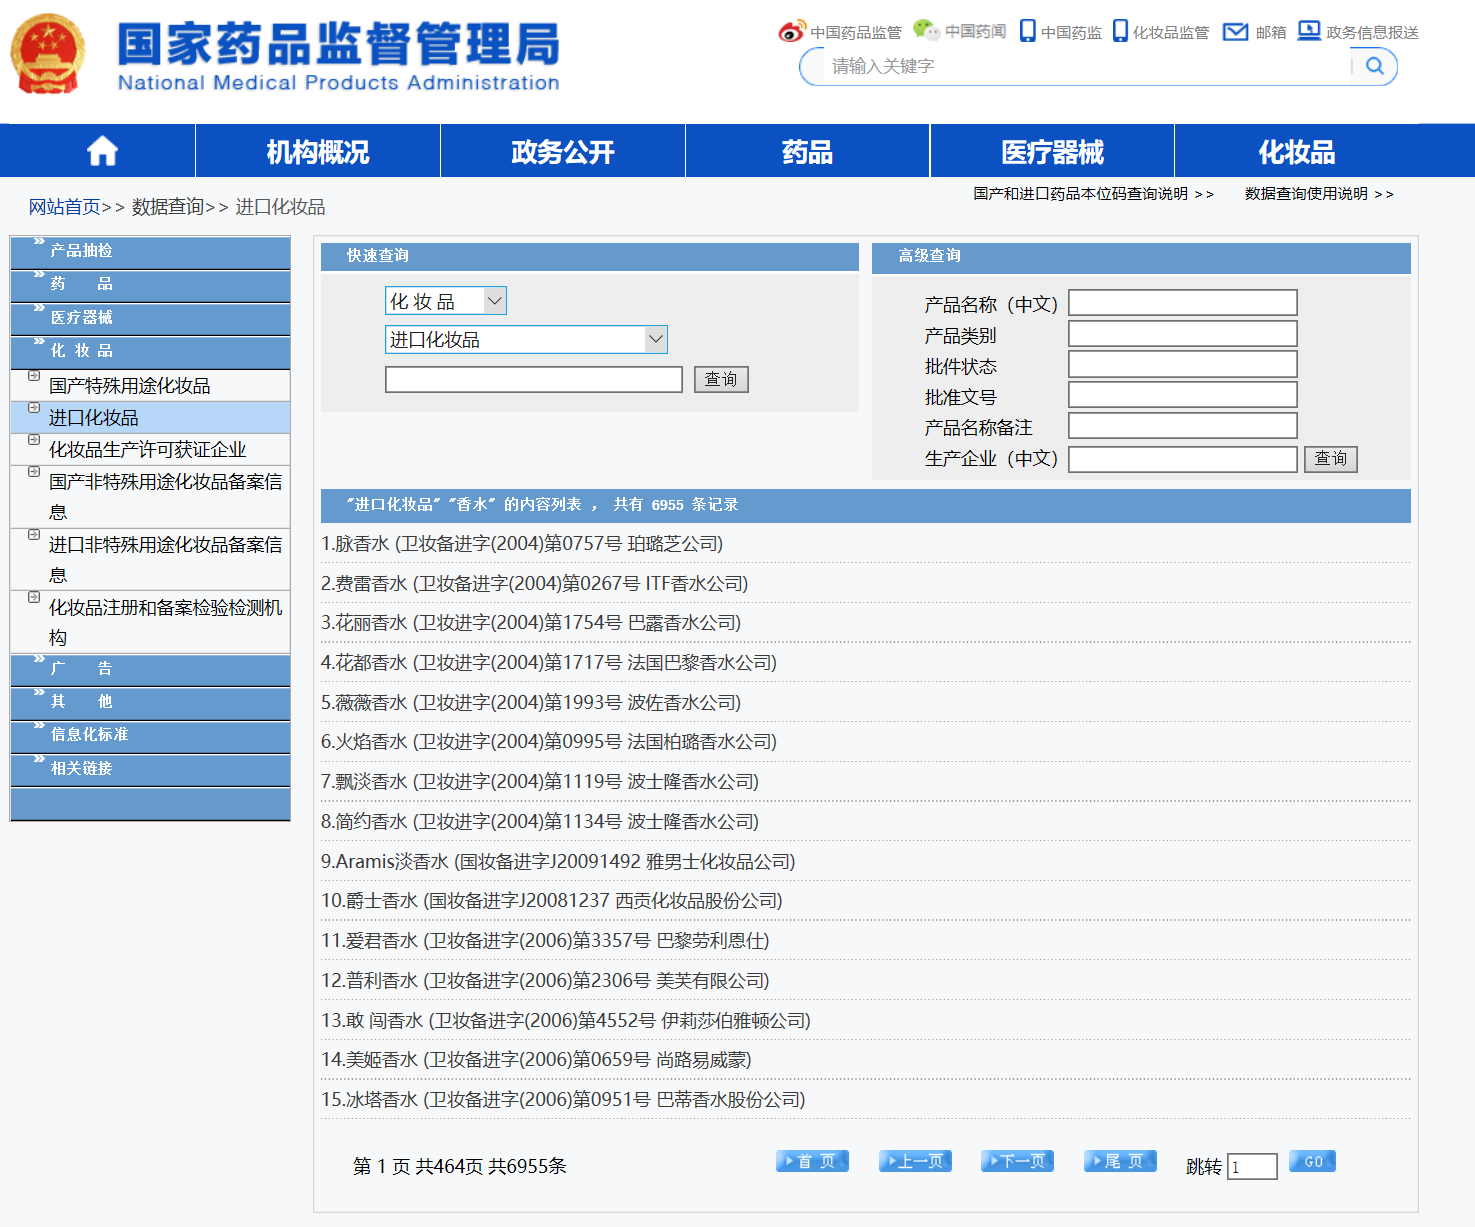The image size is (1475, 1227).
Task: Collapse the 国产特殊用途化妆品 tree item
Action: [34, 376]
